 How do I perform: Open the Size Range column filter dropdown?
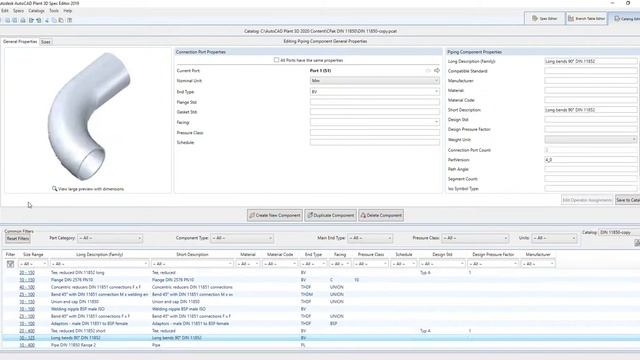coord(33,264)
